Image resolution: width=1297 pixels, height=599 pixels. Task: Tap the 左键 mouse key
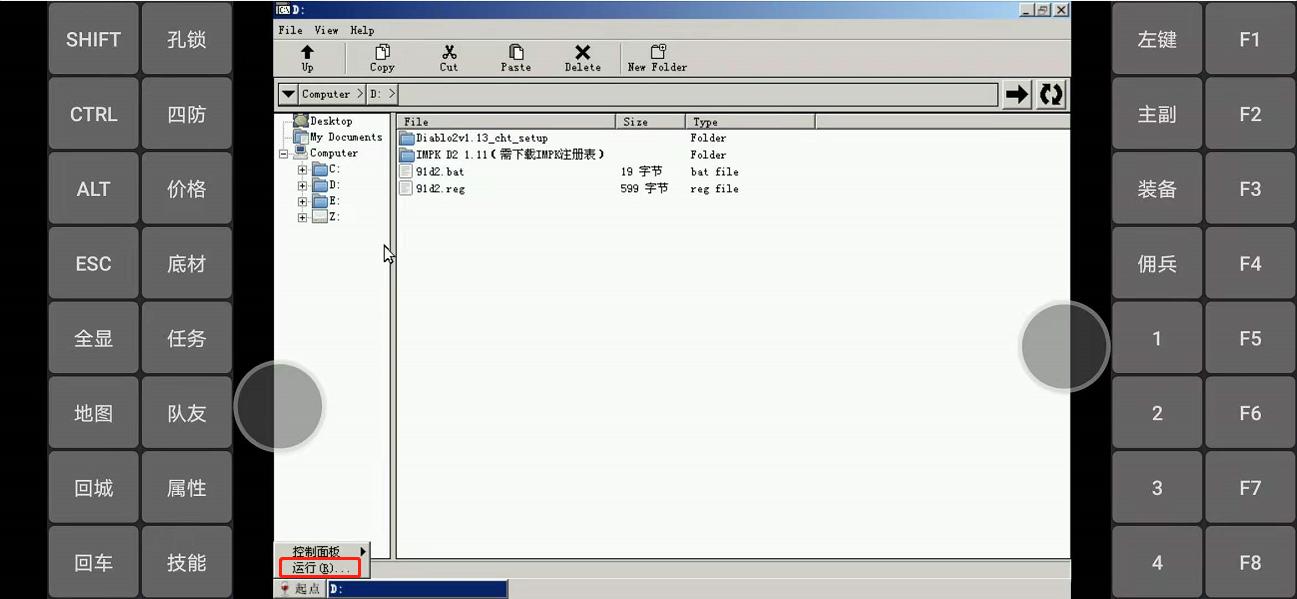(1157, 39)
